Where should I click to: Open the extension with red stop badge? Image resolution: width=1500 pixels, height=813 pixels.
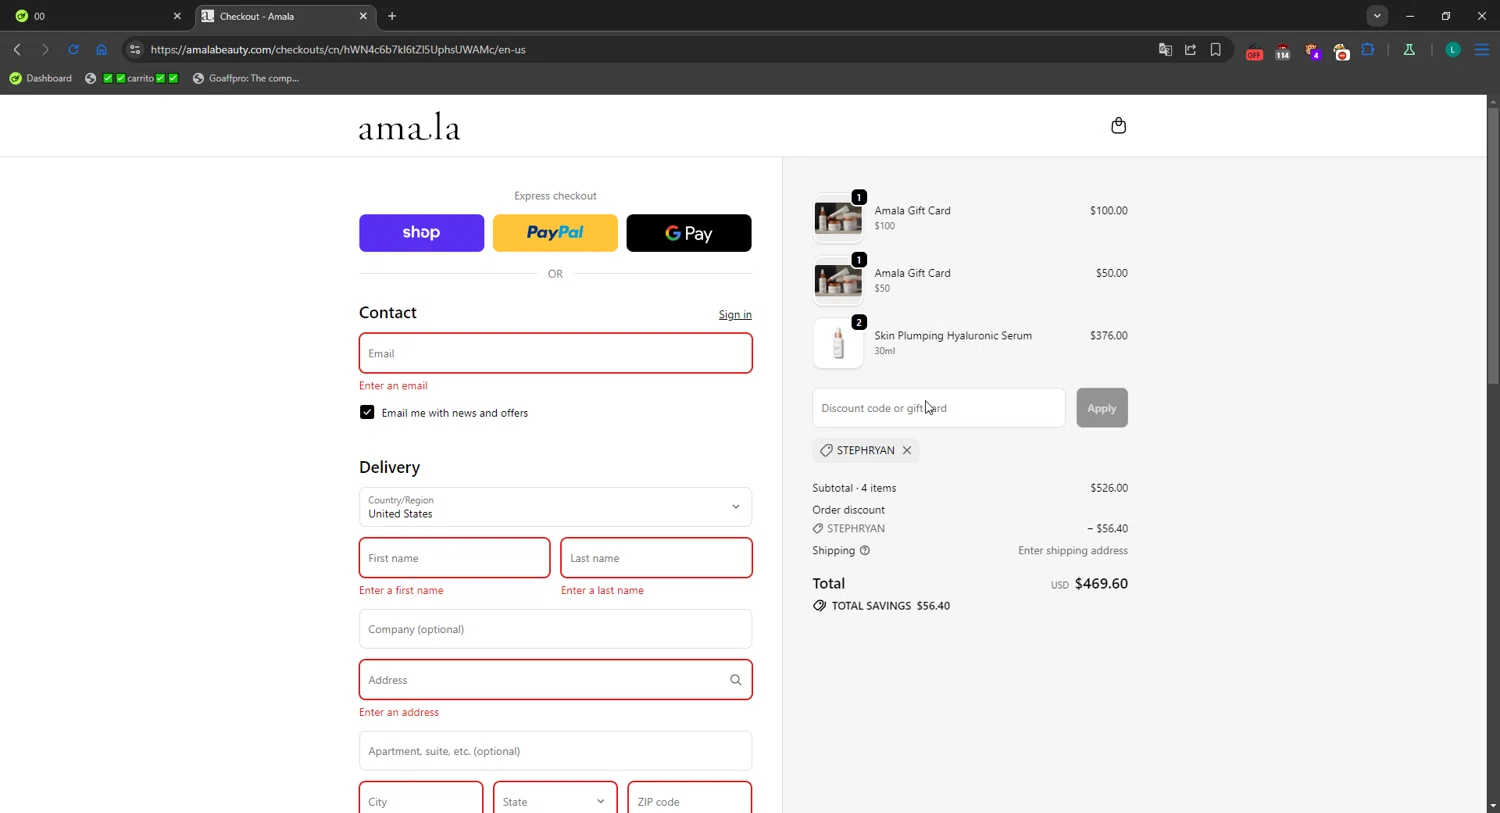[x=1341, y=51]
